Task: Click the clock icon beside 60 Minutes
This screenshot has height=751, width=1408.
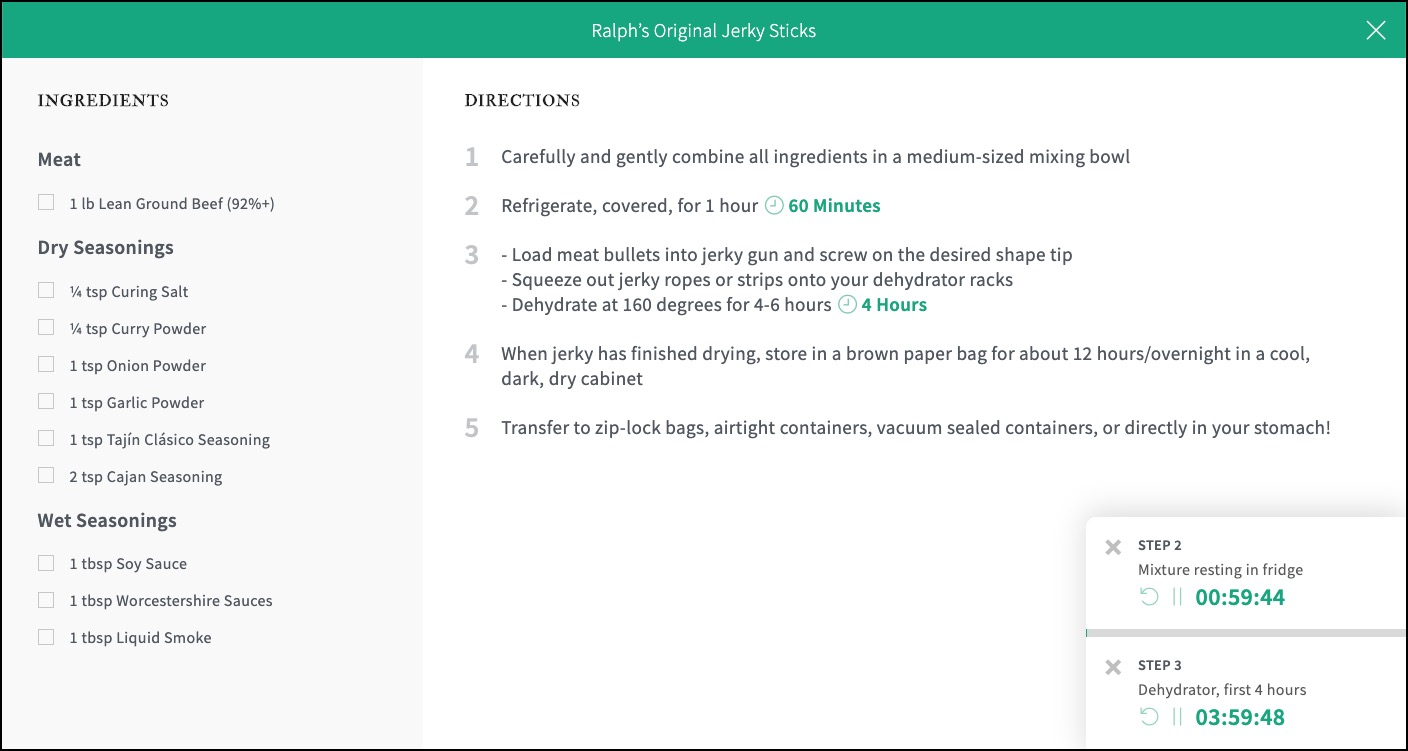Action: pyautogui.click(x=774, y=206)
